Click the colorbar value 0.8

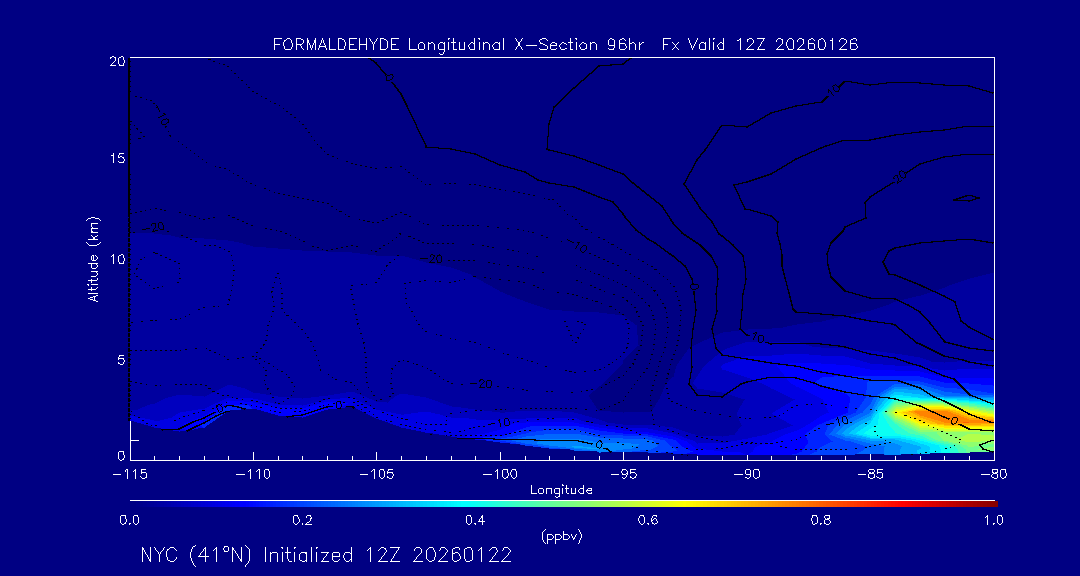[x=821, y=521]
